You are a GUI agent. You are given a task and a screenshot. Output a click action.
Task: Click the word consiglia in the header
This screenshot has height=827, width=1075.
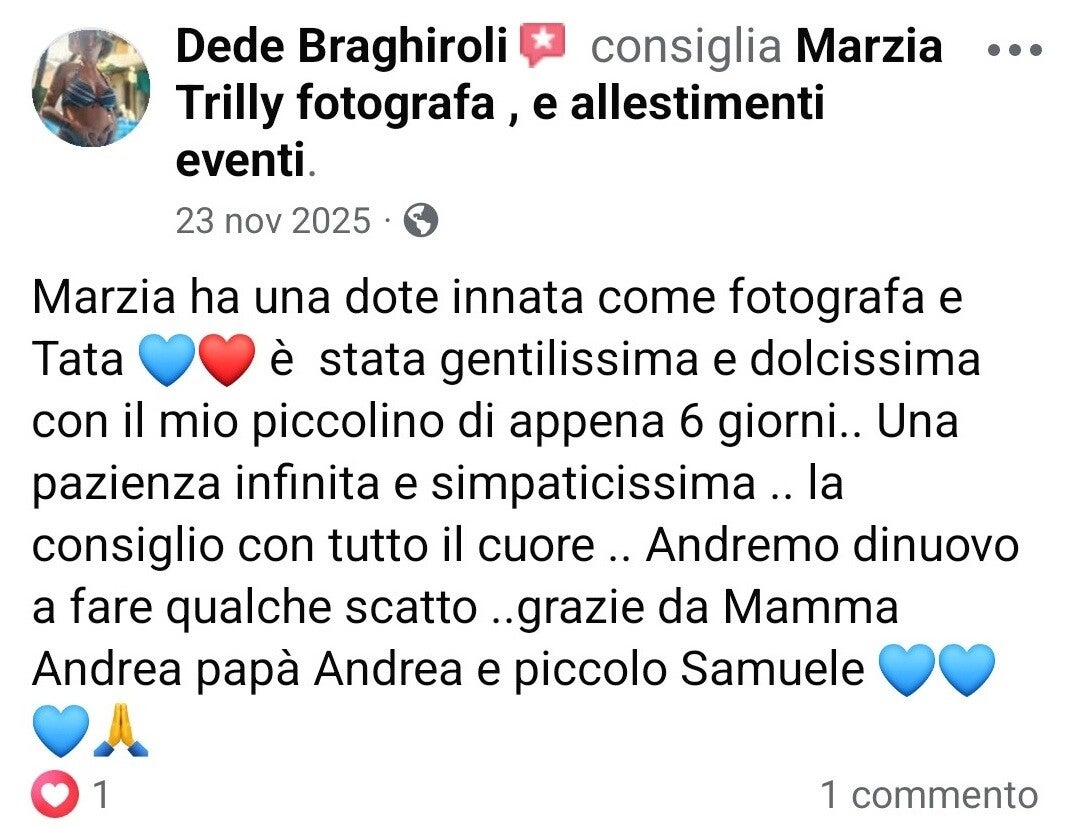(x=686, y=46)
